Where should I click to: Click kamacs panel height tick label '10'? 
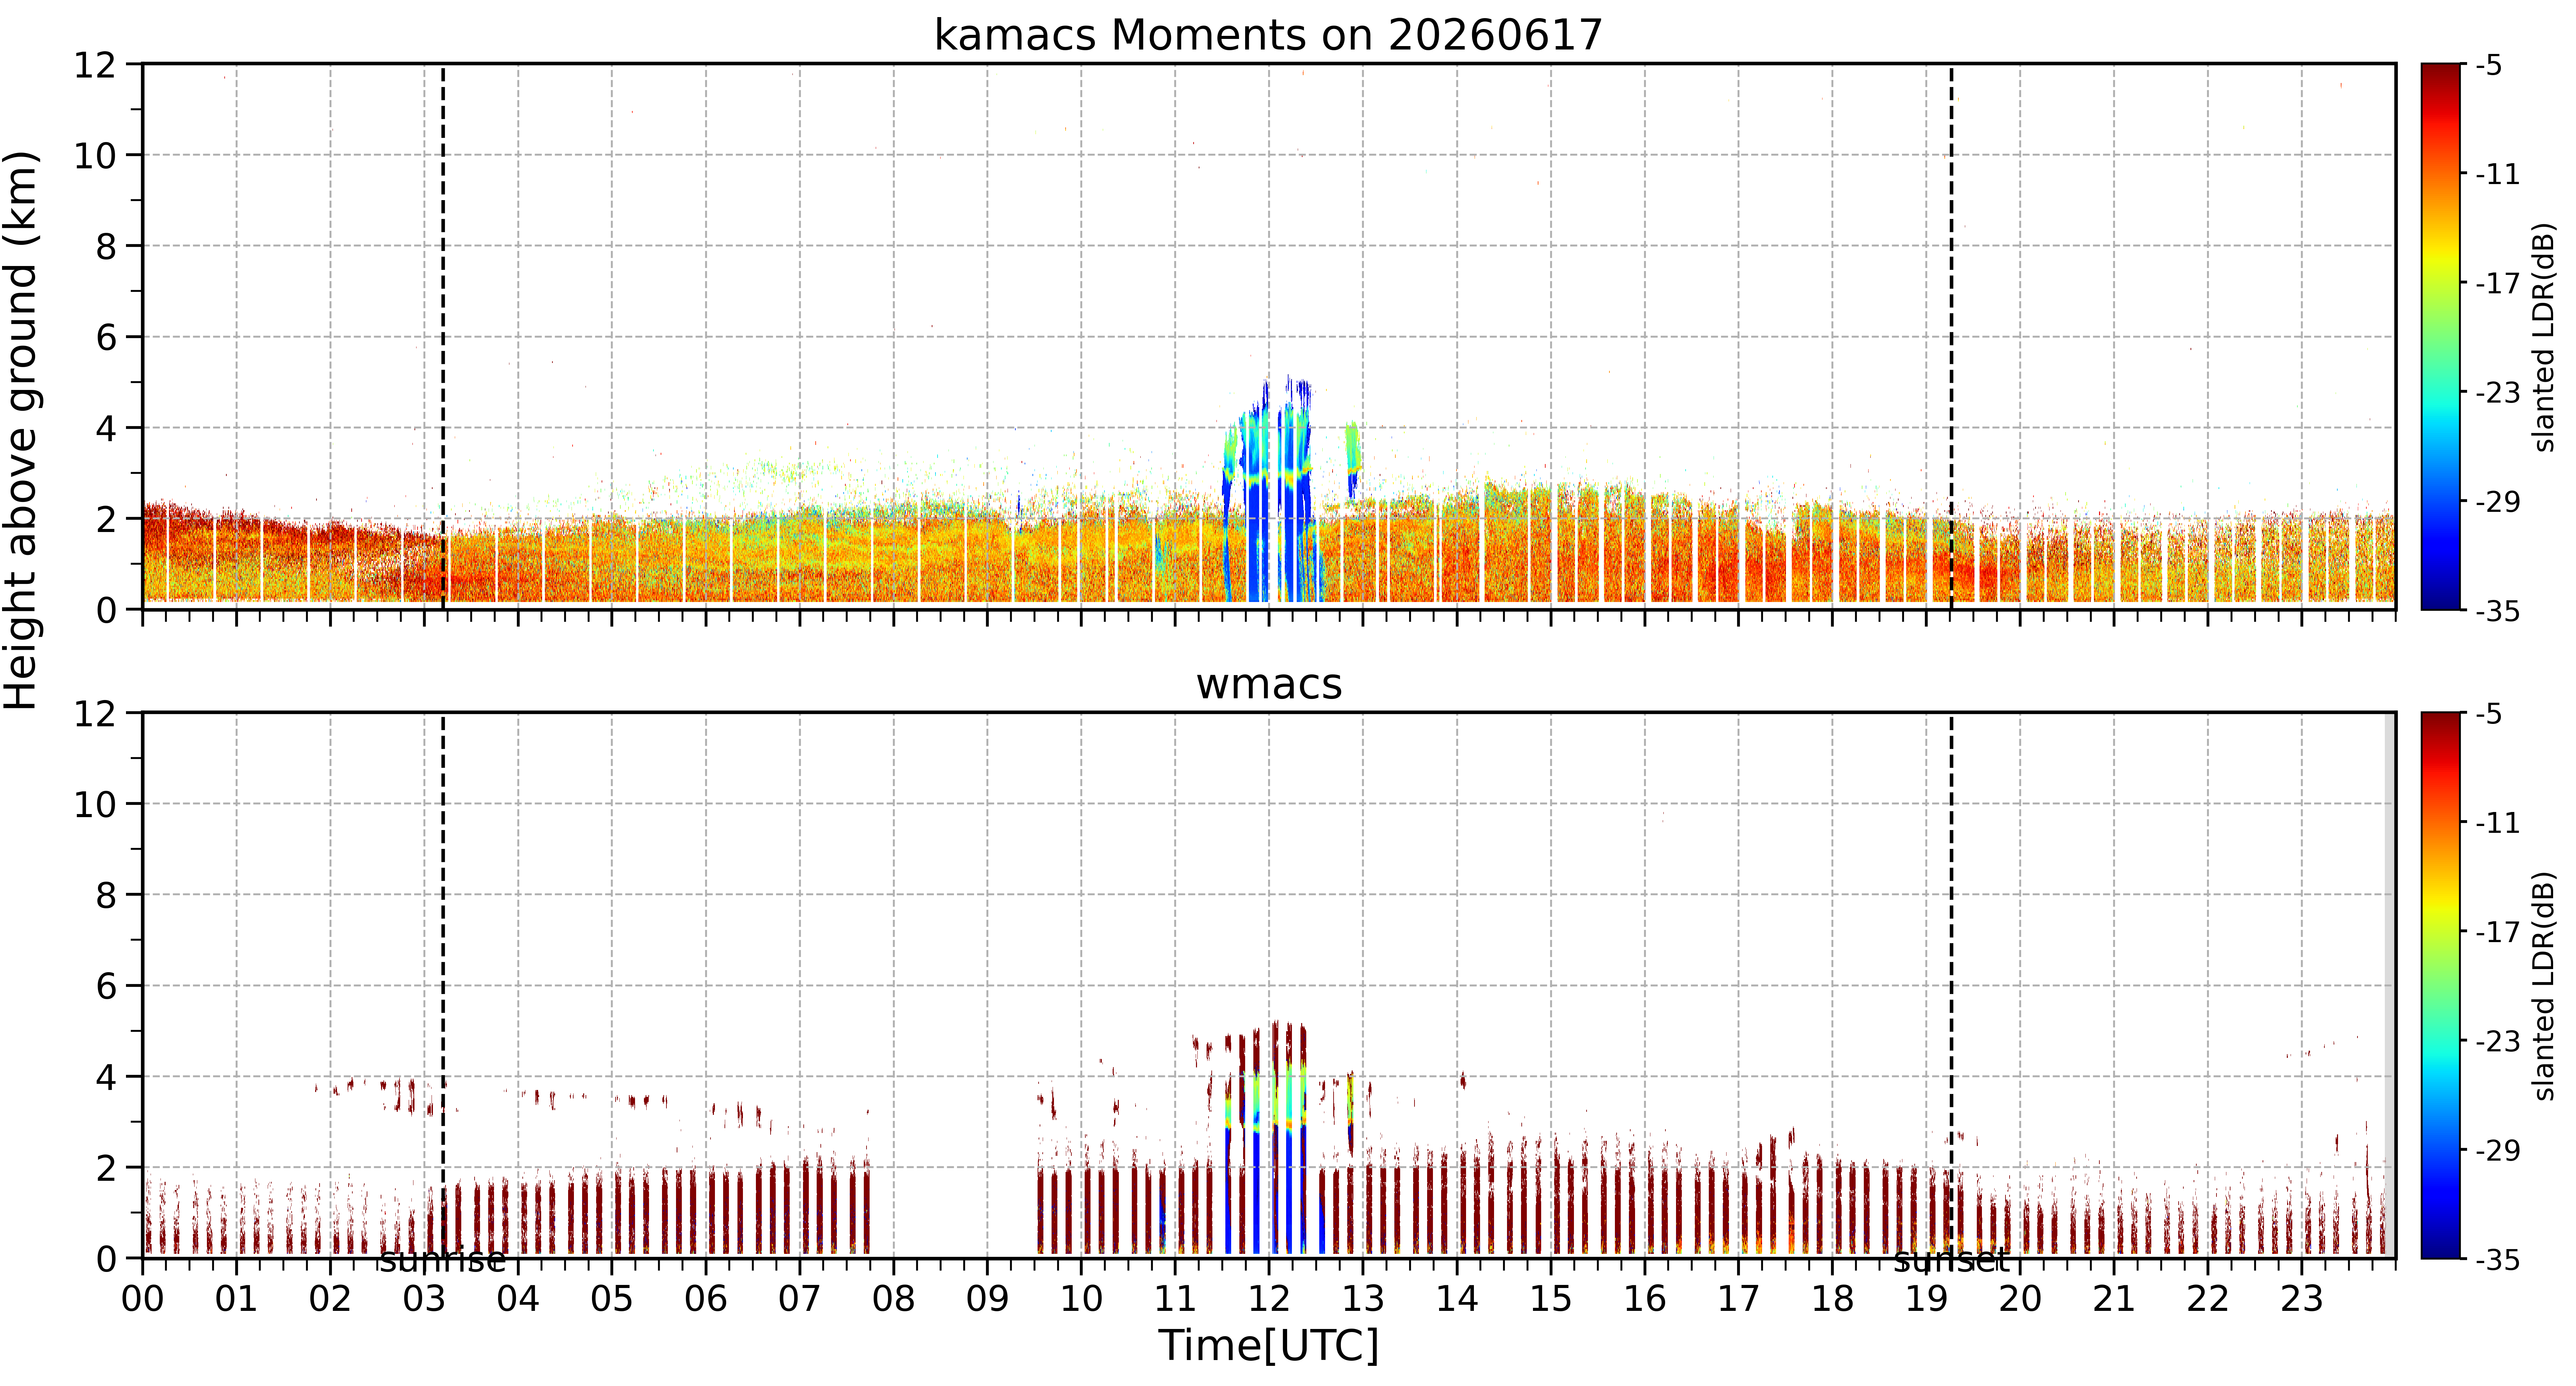tap(95, 156)
